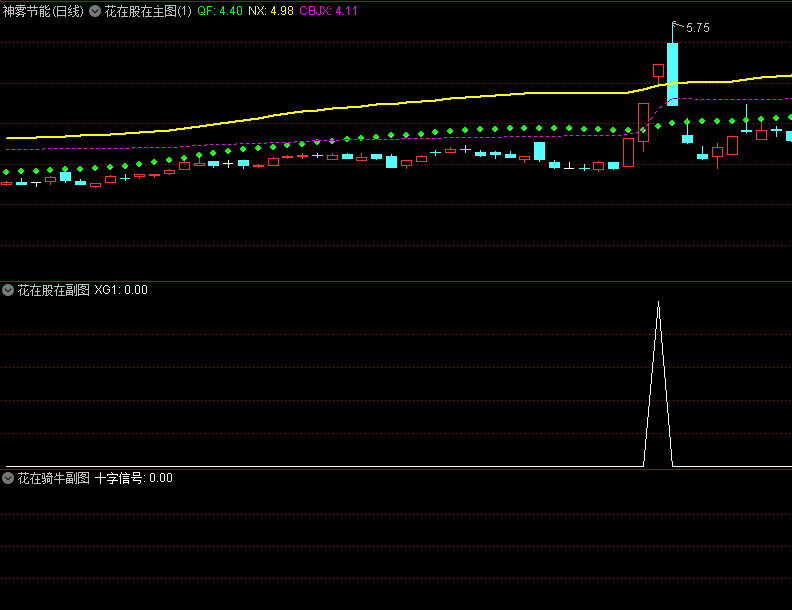Click the 花在股在主图(1) indicator name

coord(148,11)
